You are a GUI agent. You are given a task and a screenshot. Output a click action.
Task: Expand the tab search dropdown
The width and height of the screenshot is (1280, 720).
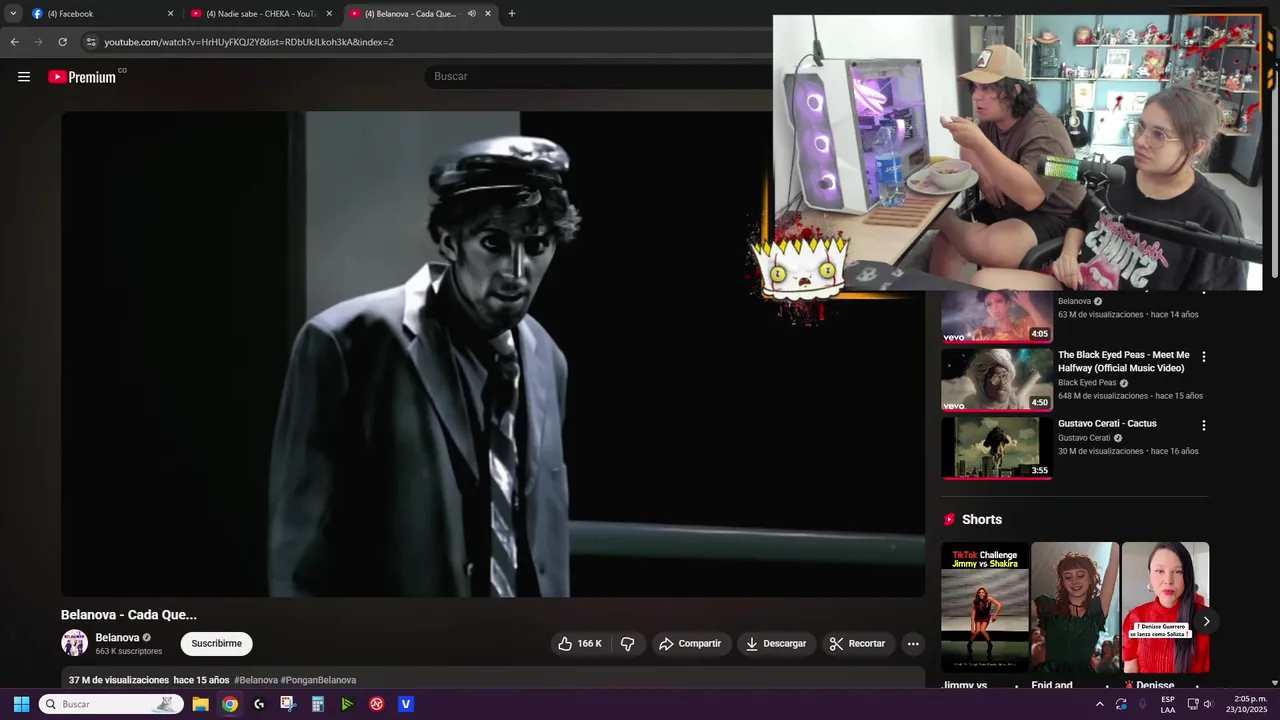[13, 14]
